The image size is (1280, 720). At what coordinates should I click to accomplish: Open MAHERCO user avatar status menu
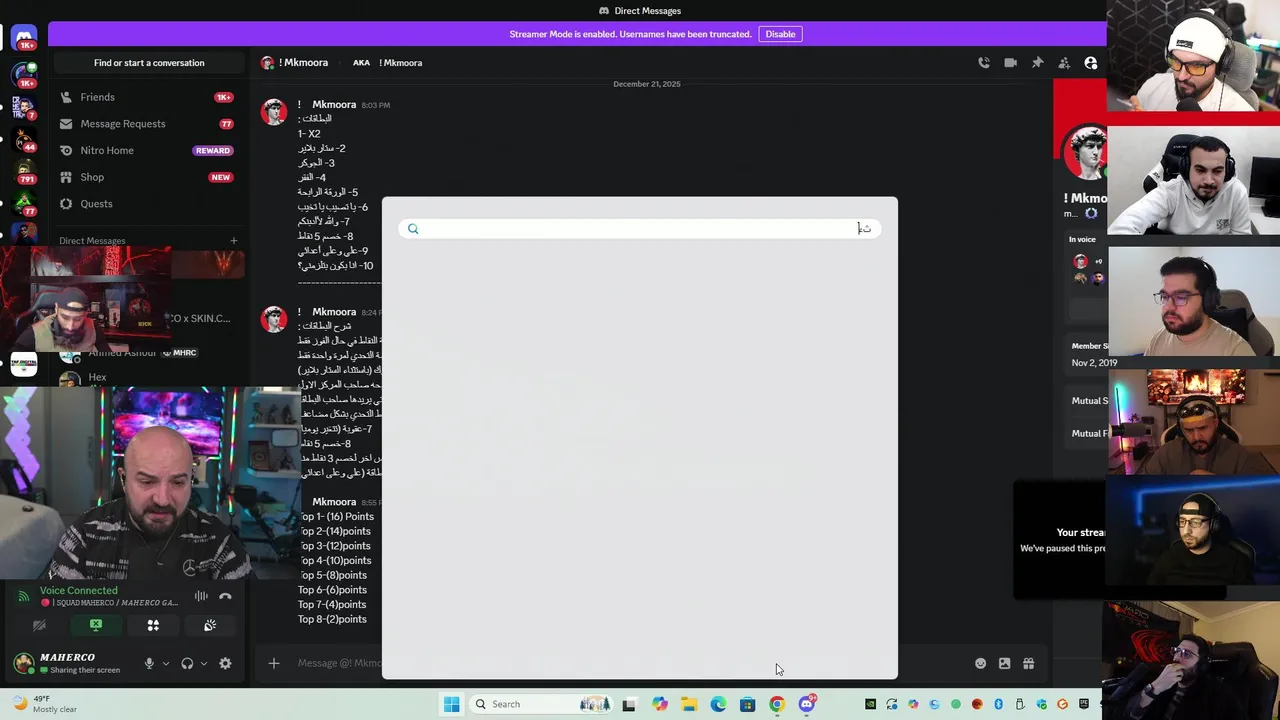point(24,662)
